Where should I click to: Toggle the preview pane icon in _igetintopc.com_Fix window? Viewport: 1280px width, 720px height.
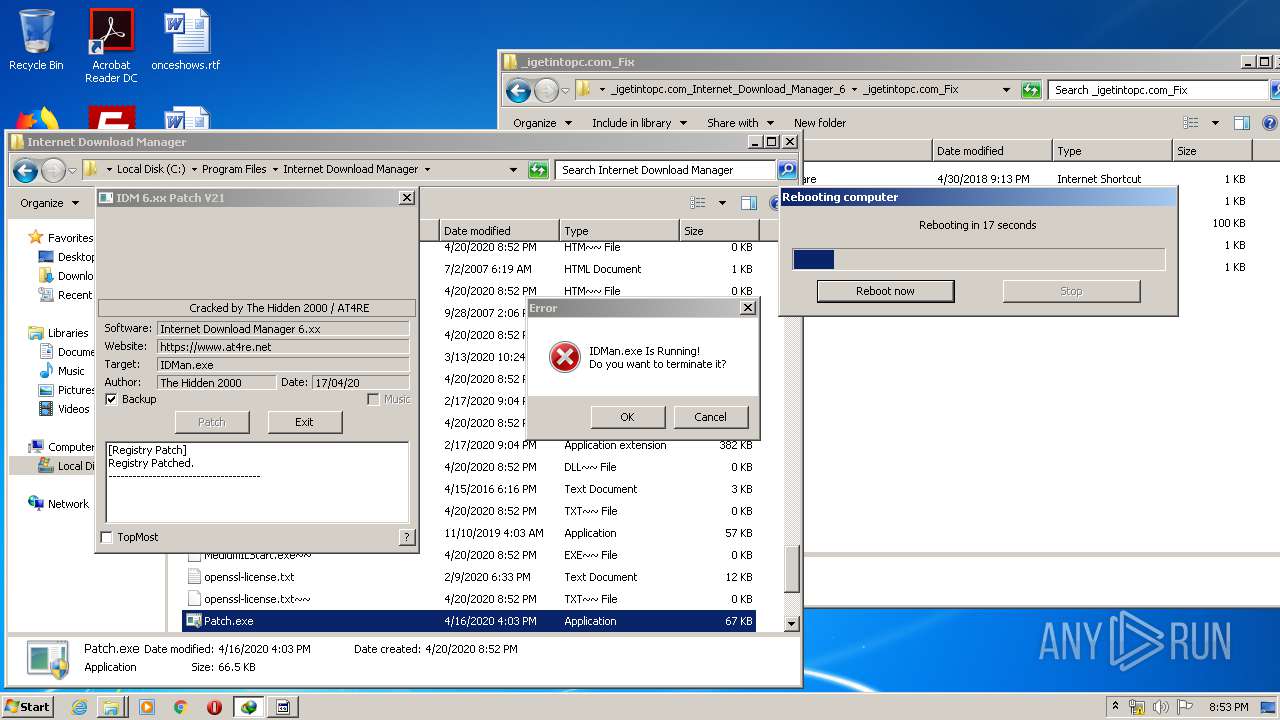(x=1241, y=123)
